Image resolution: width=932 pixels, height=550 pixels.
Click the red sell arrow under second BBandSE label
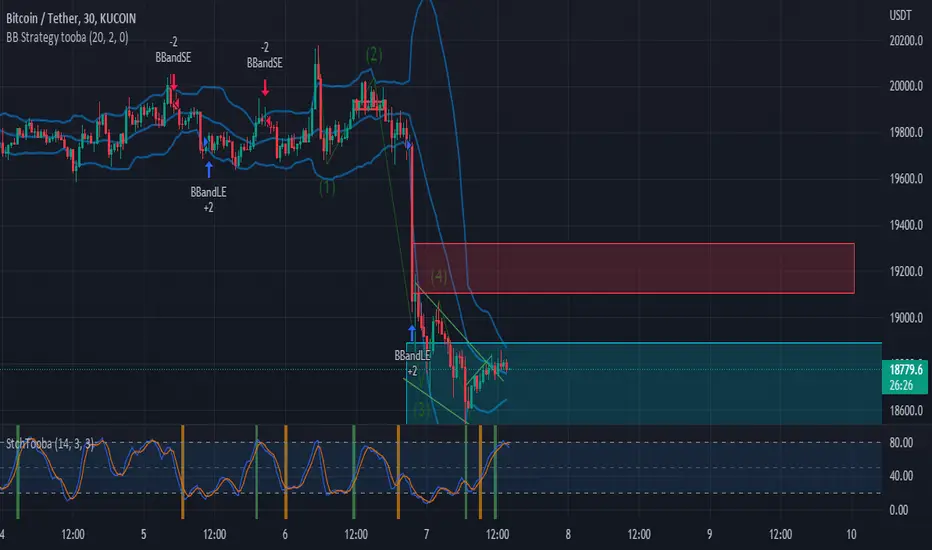click(265, 89)
